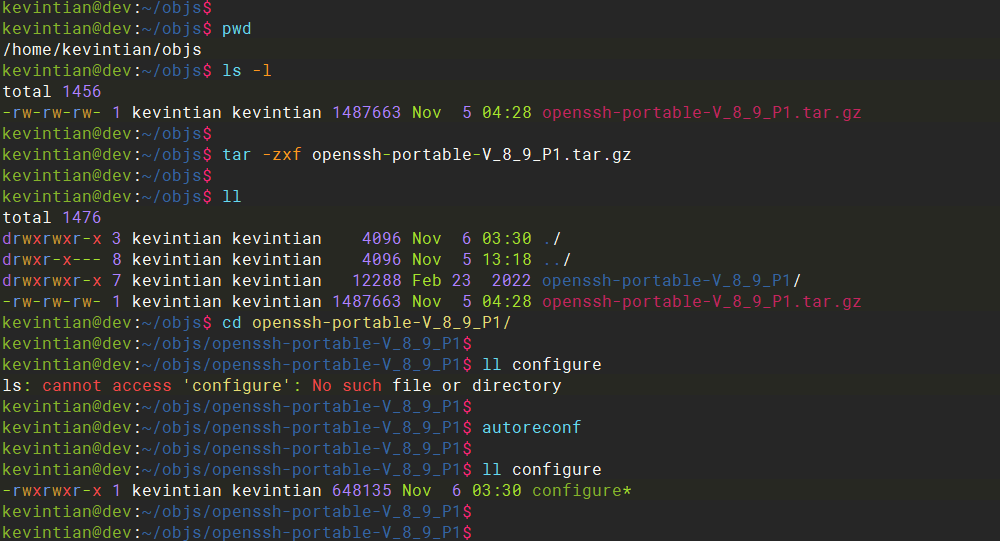Click the '../' parent directory entry
The height and width of the screenshot is (541, 1000).
[x=557, y=260]
